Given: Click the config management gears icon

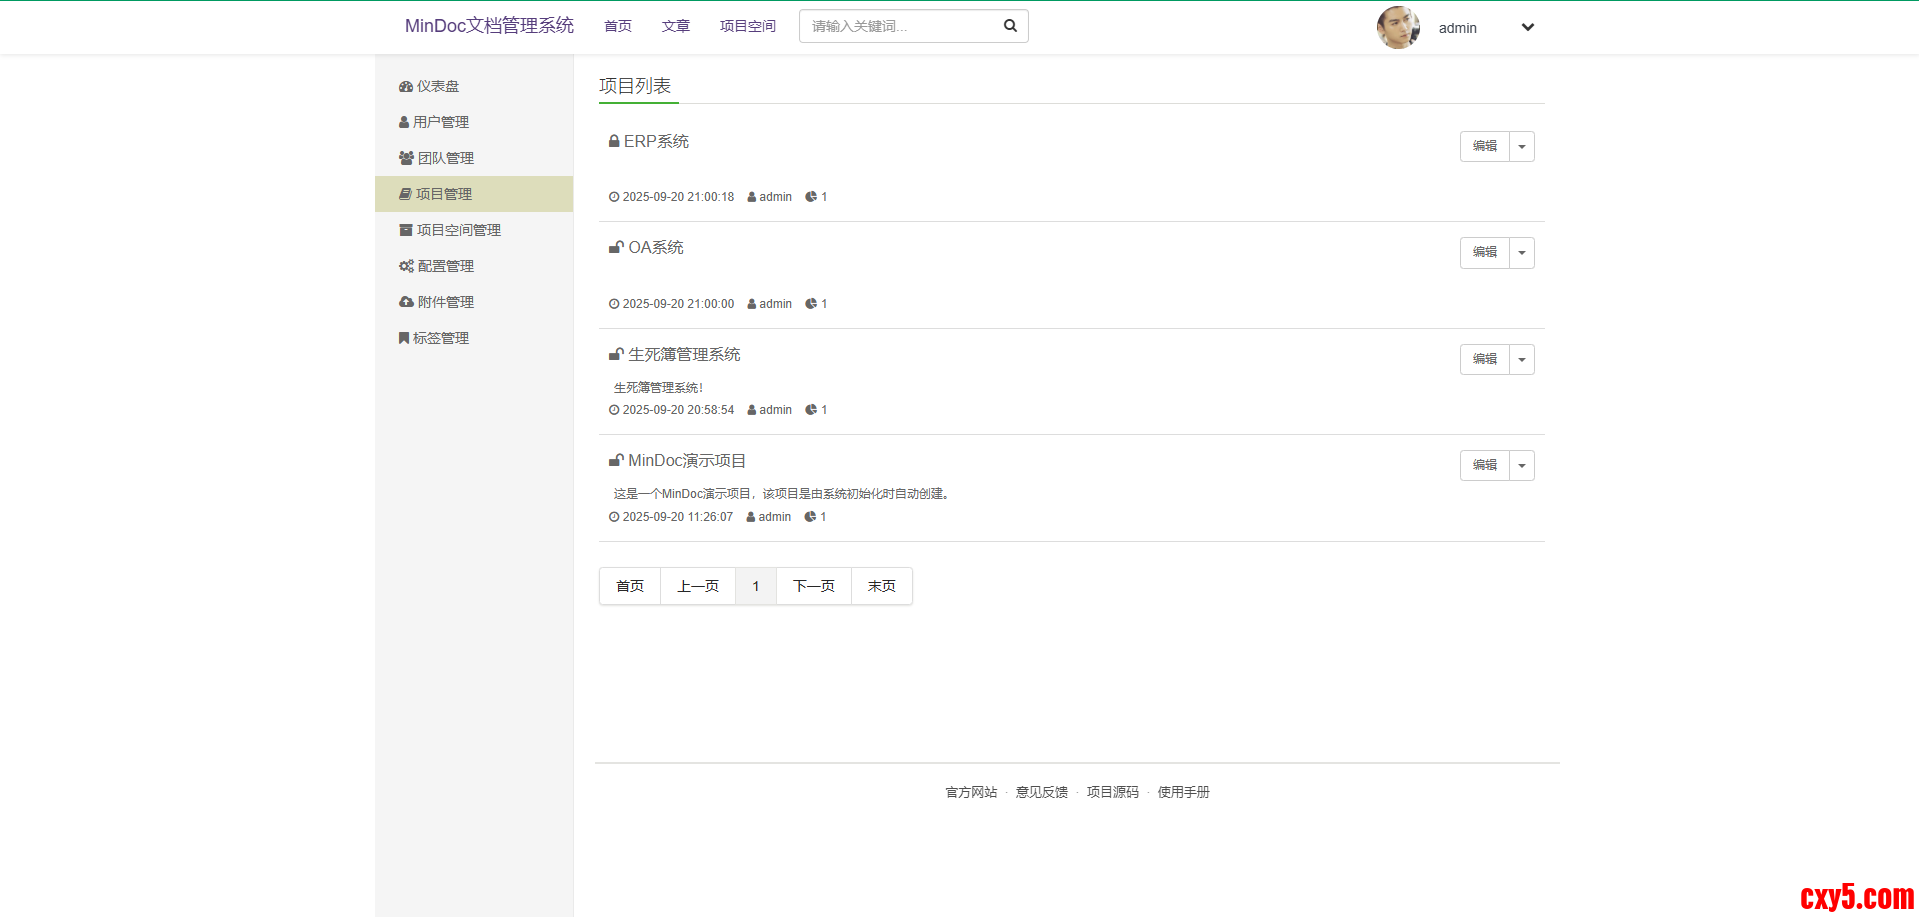Looking at the screenshot, I should (x=406, y=266).
